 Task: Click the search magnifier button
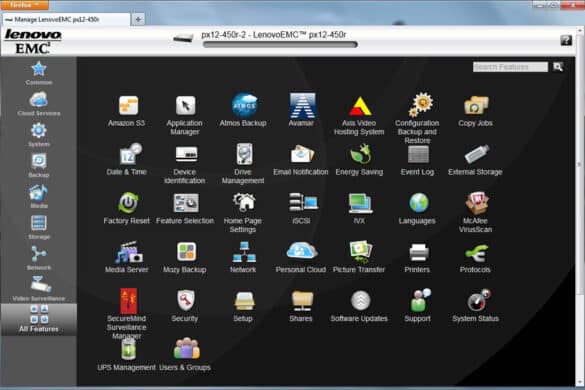coord(558,67)
